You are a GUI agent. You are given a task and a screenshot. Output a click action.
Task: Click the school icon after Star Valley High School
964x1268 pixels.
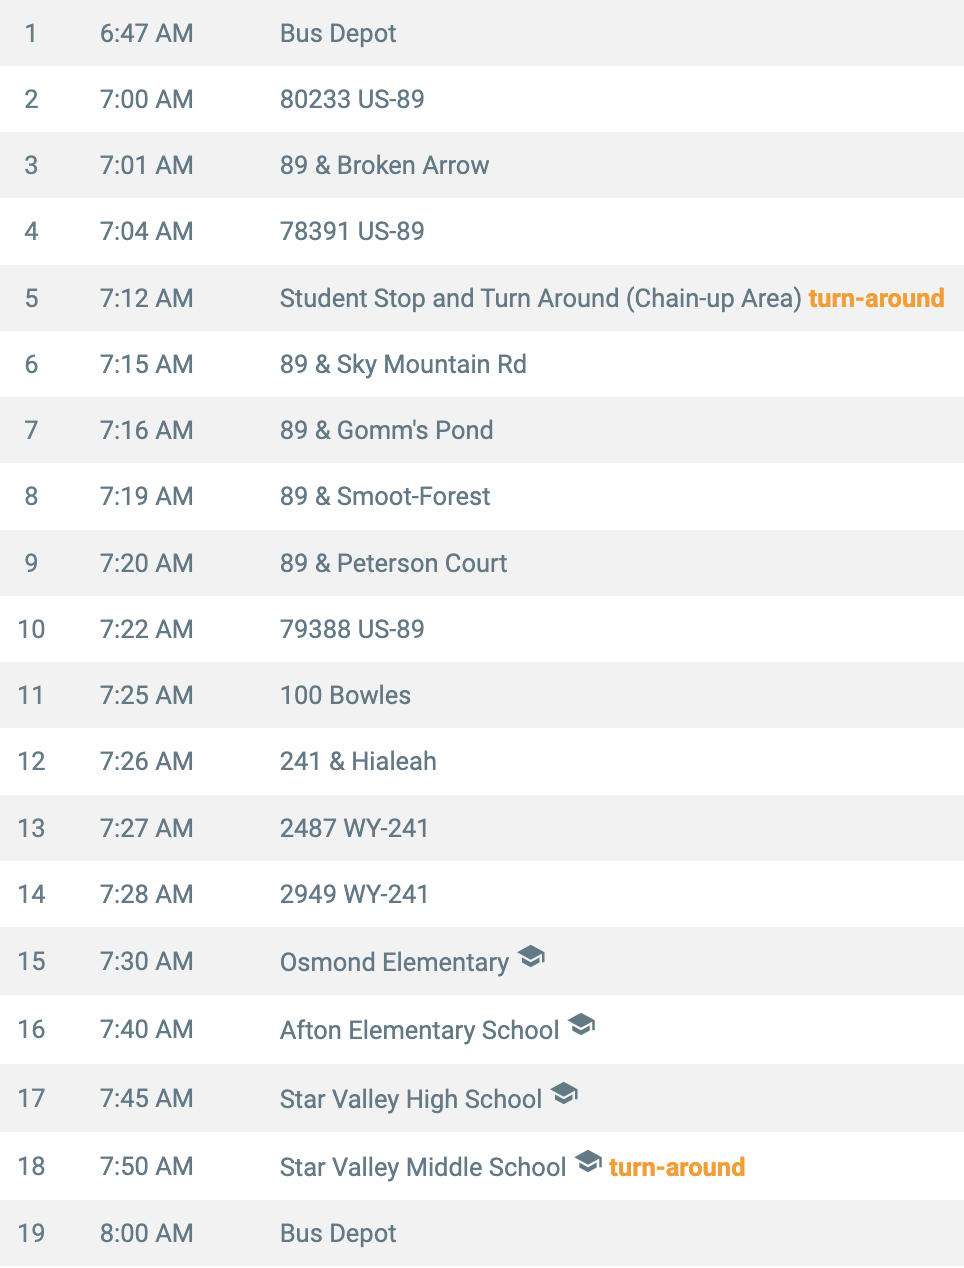564,1094
